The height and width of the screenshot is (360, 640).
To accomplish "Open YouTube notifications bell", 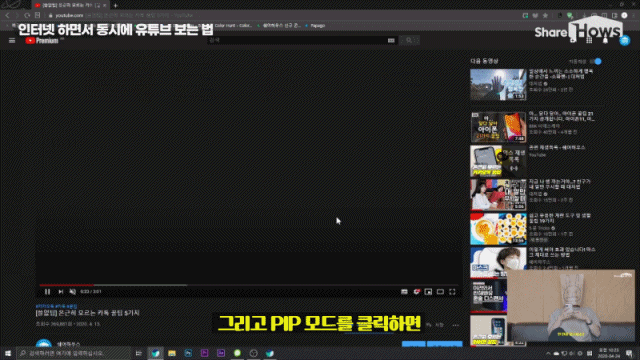I will (605, 40).
